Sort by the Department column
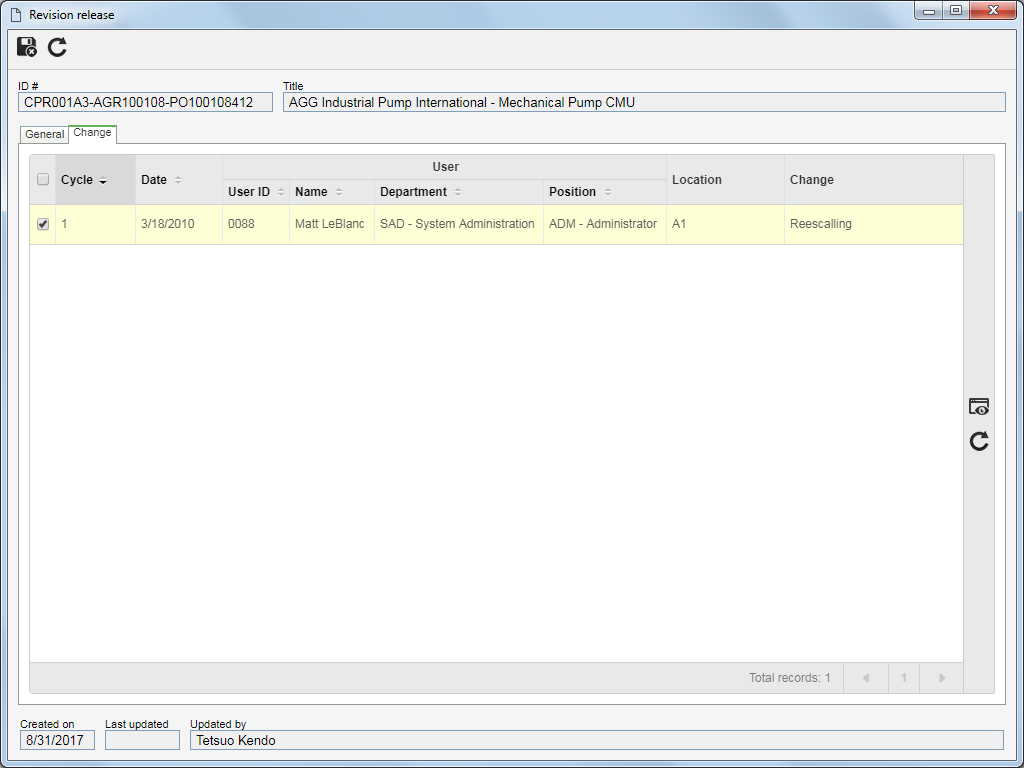Viewport: 1024px width, 768px height. [x=458, y=192]
